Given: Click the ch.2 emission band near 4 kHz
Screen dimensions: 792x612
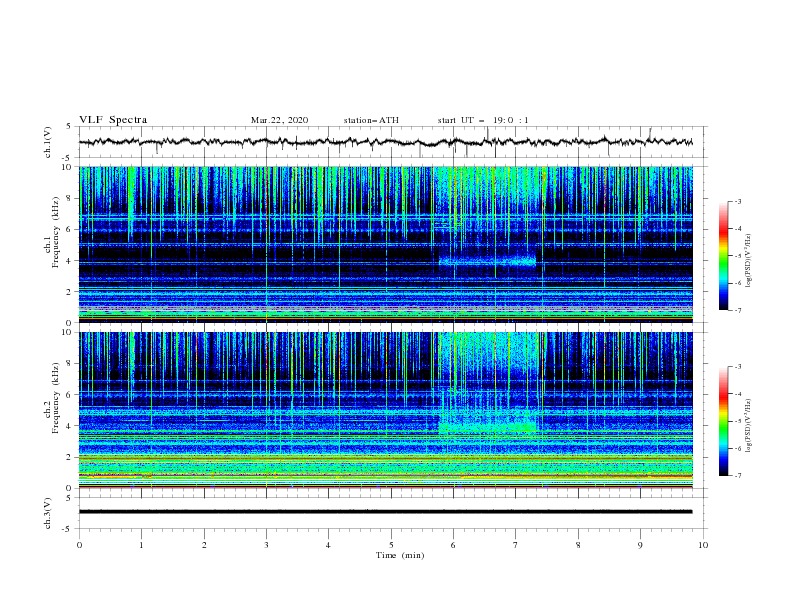Looking at the screenshot, I should 487,428.
